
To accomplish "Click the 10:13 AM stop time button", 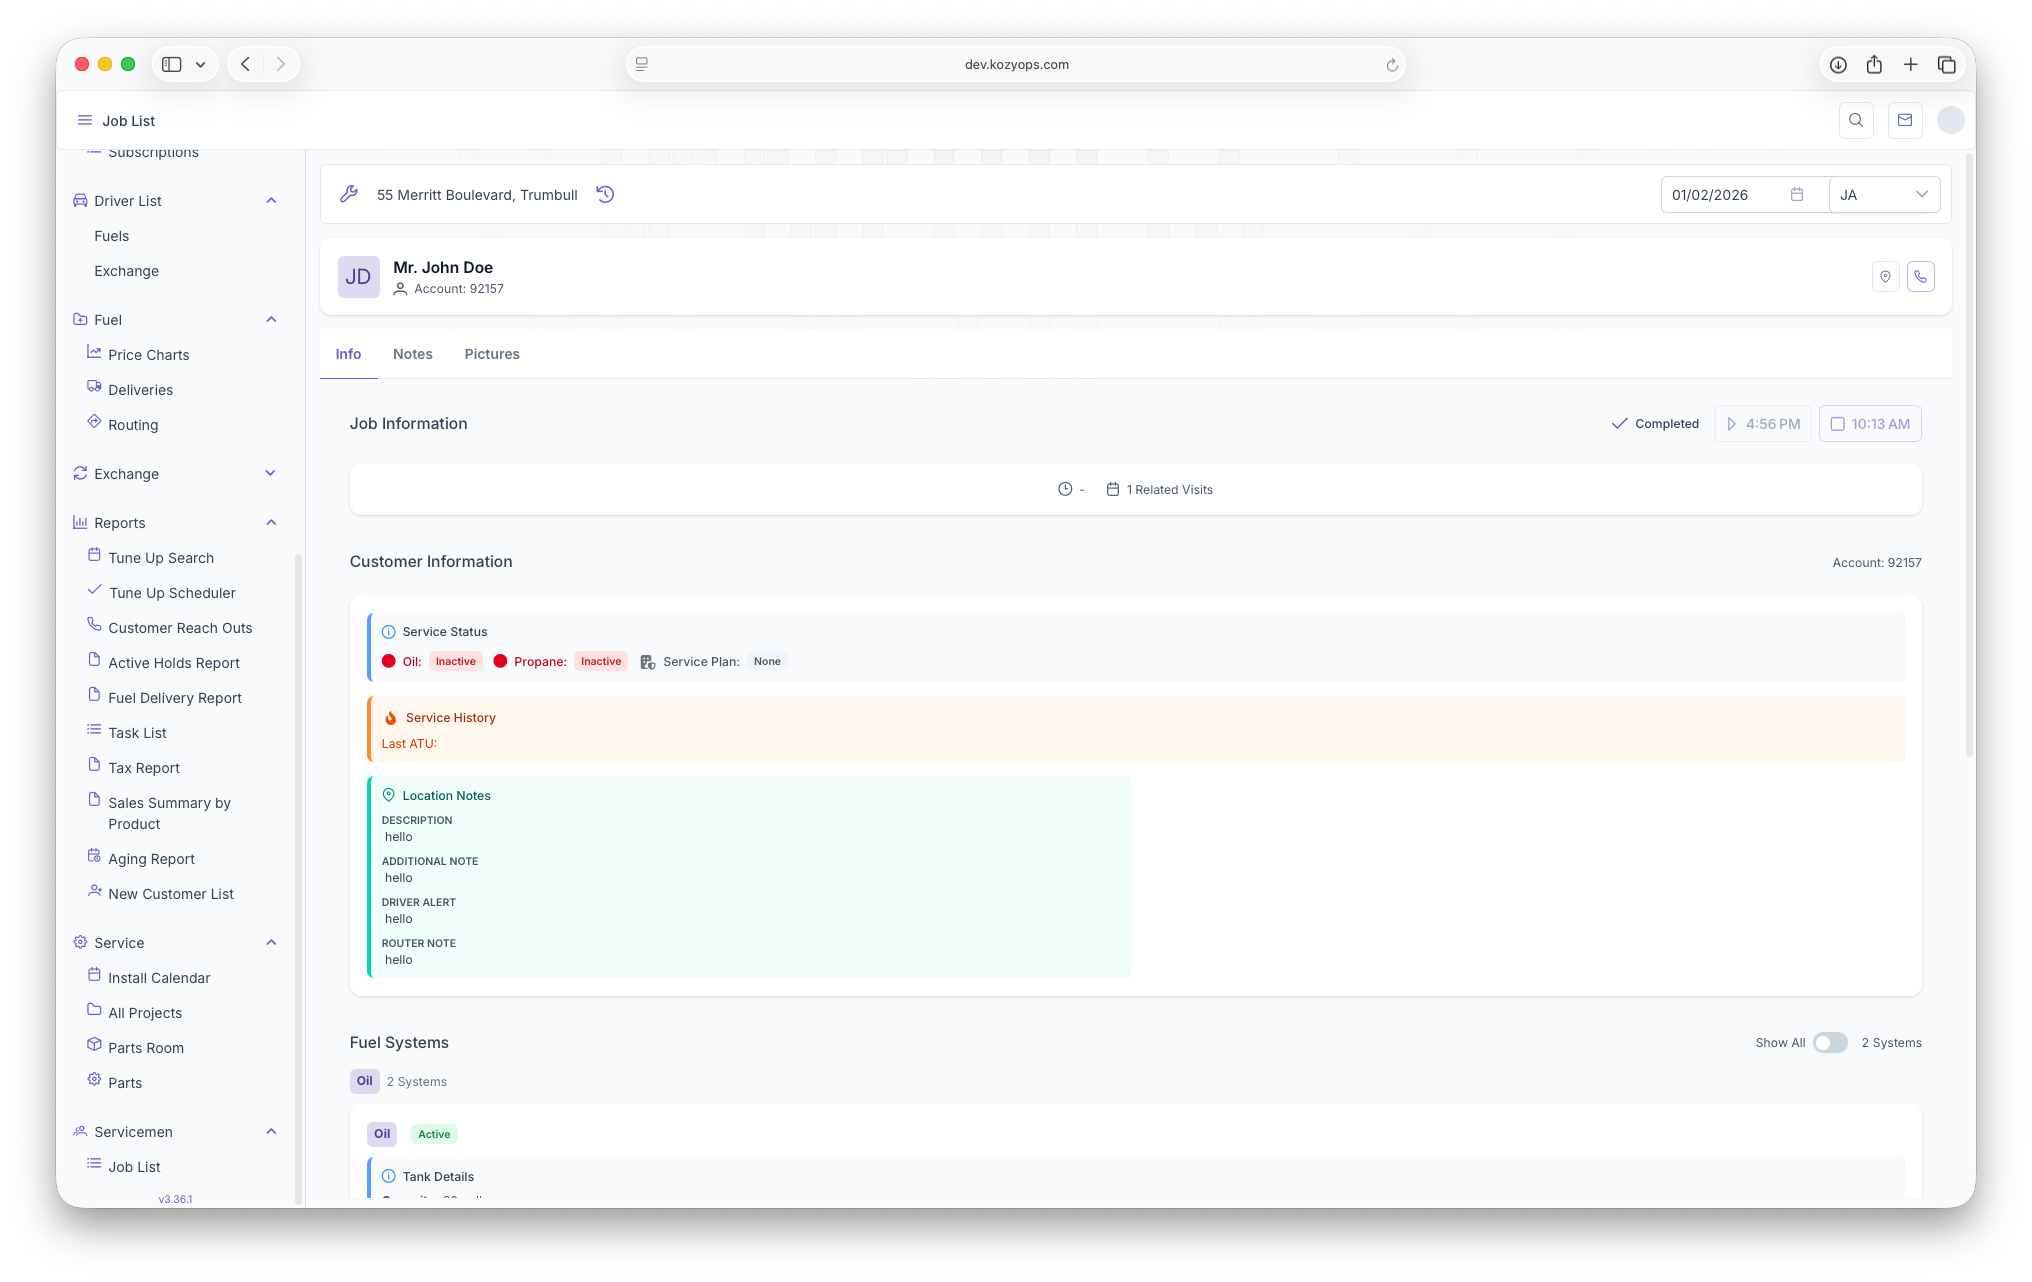I will coord(1869,424).
